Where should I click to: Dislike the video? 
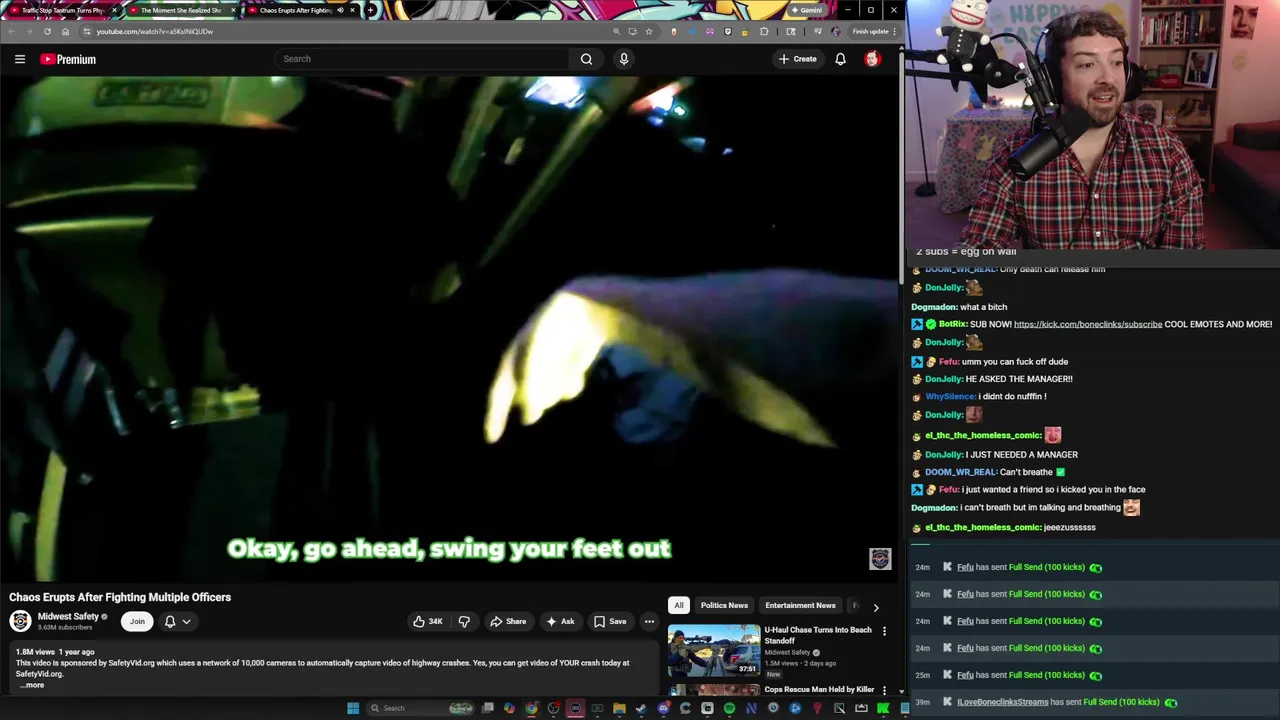464,621
